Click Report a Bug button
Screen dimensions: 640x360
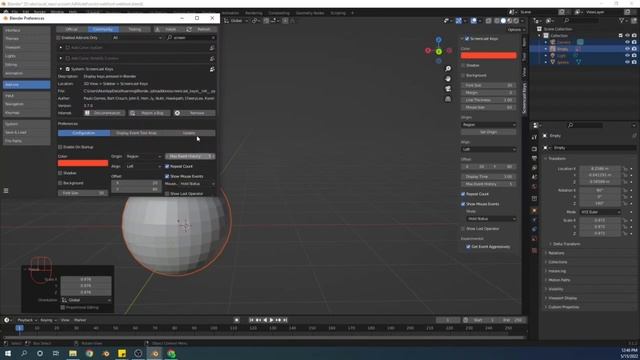149,113
